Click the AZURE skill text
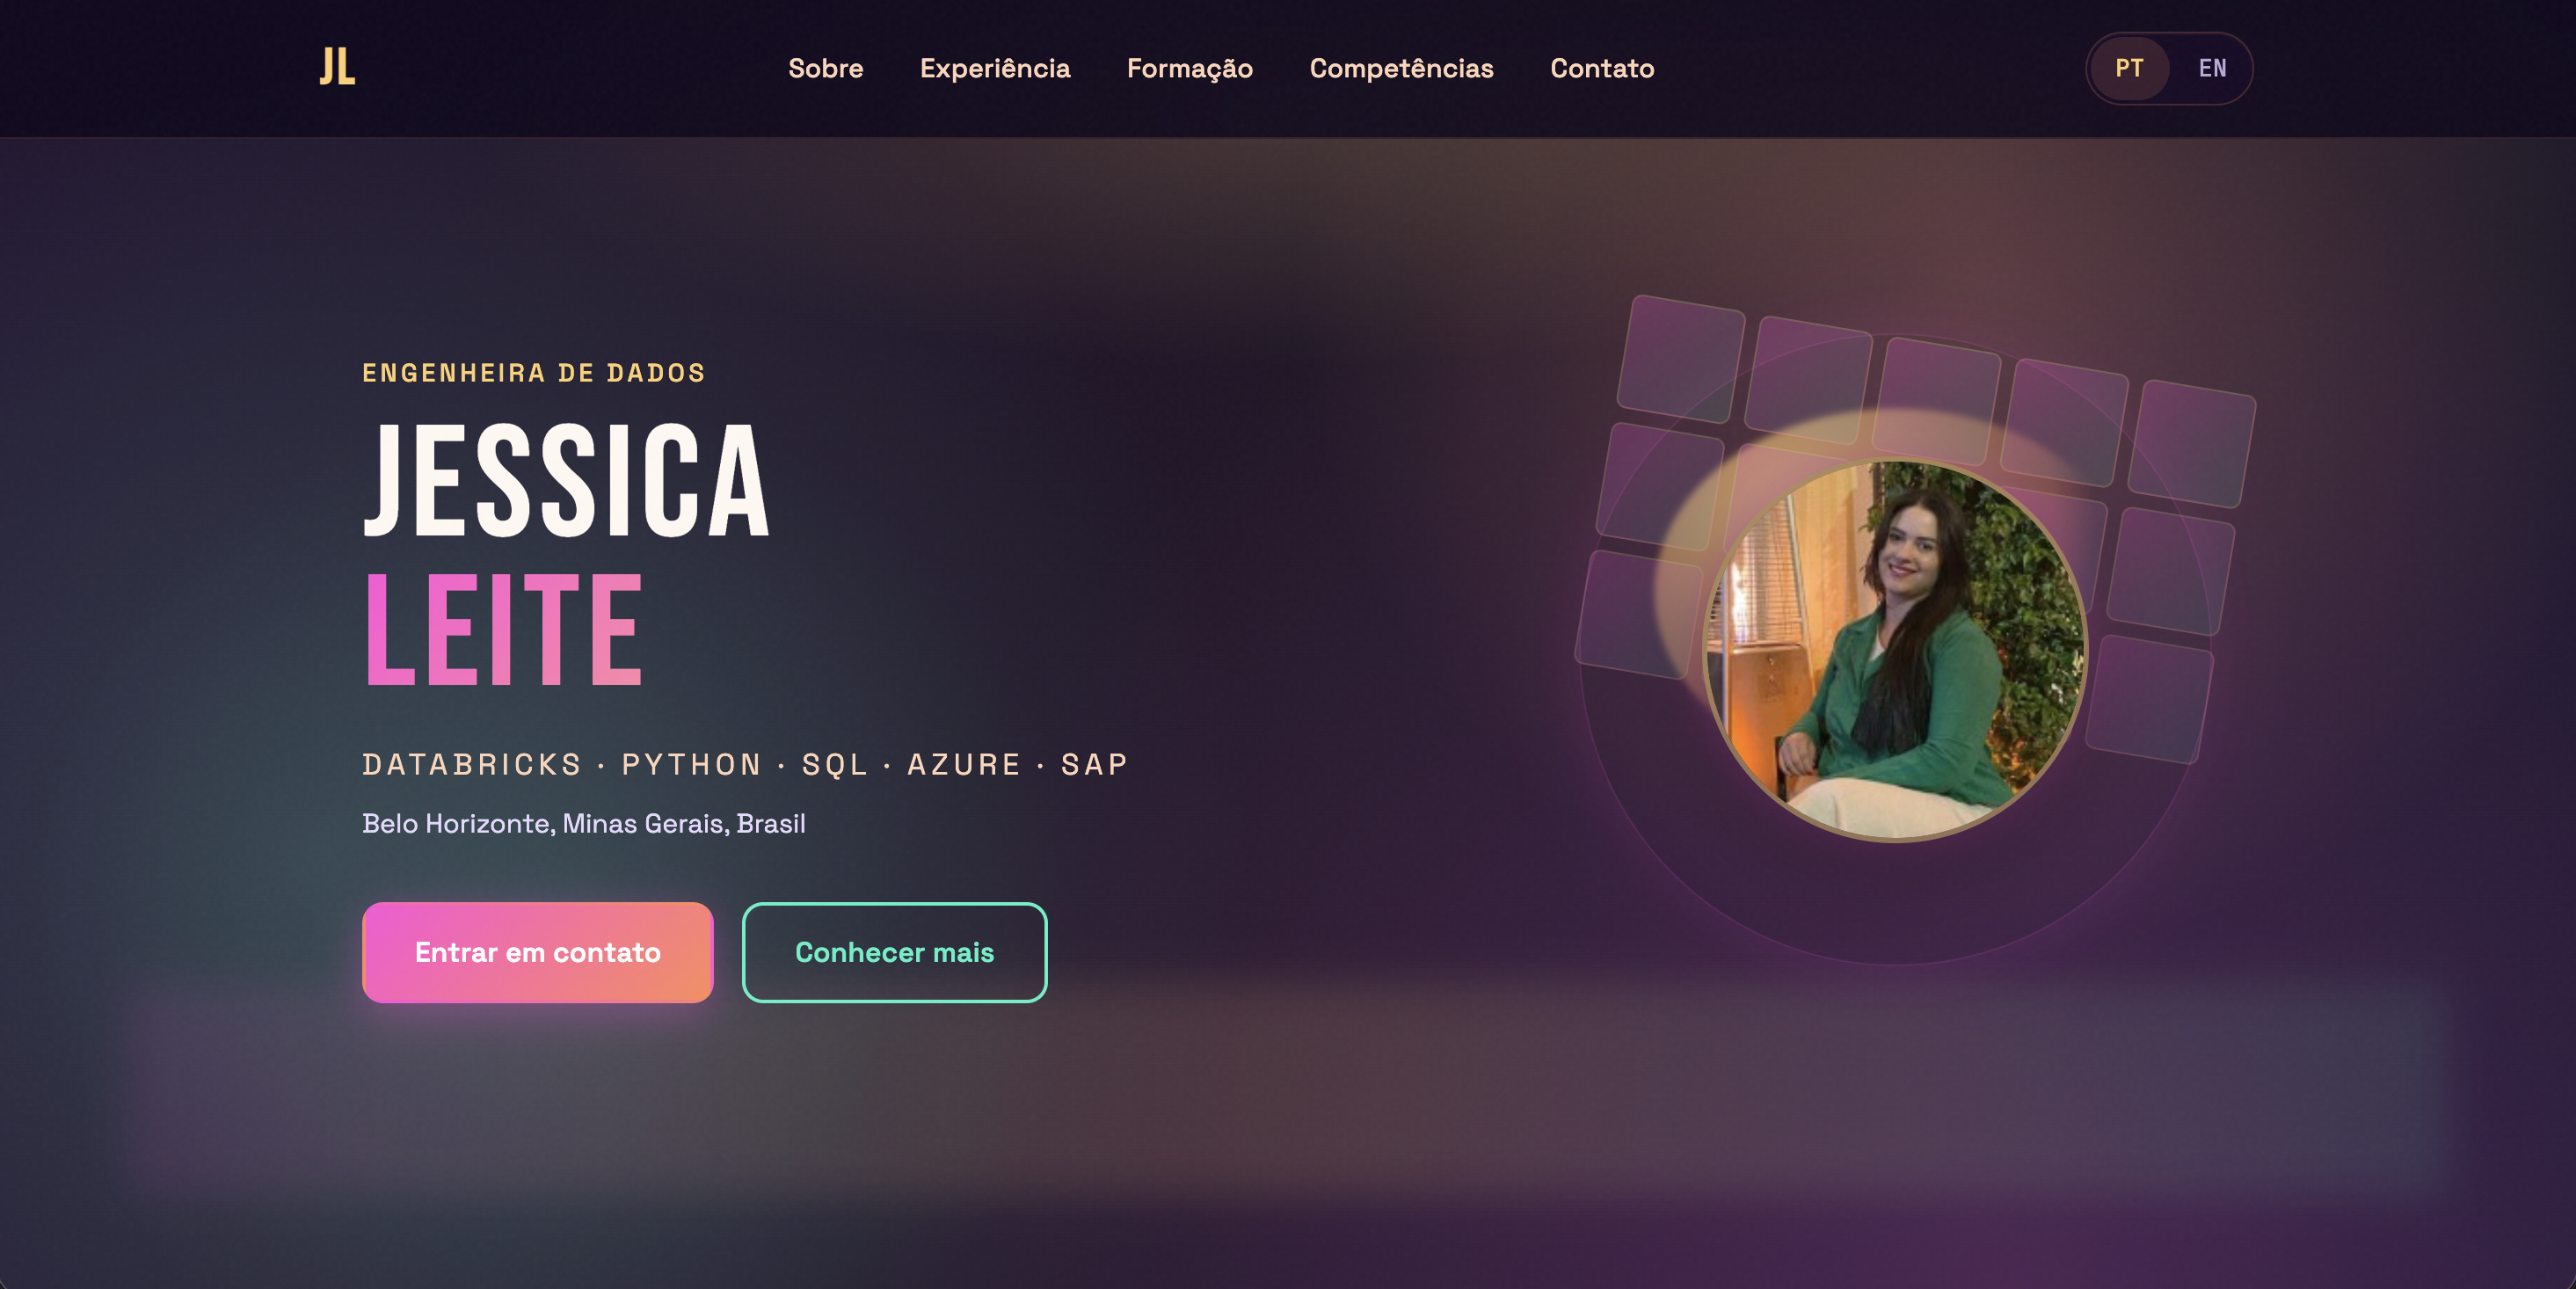 [964, 764]
